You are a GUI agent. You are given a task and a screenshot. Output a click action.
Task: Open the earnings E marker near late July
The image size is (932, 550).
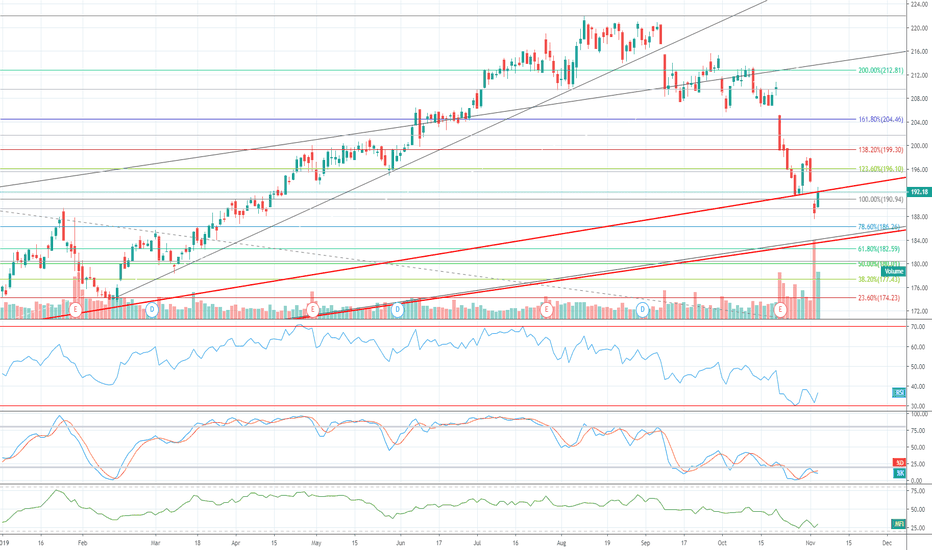pos(546,310)
